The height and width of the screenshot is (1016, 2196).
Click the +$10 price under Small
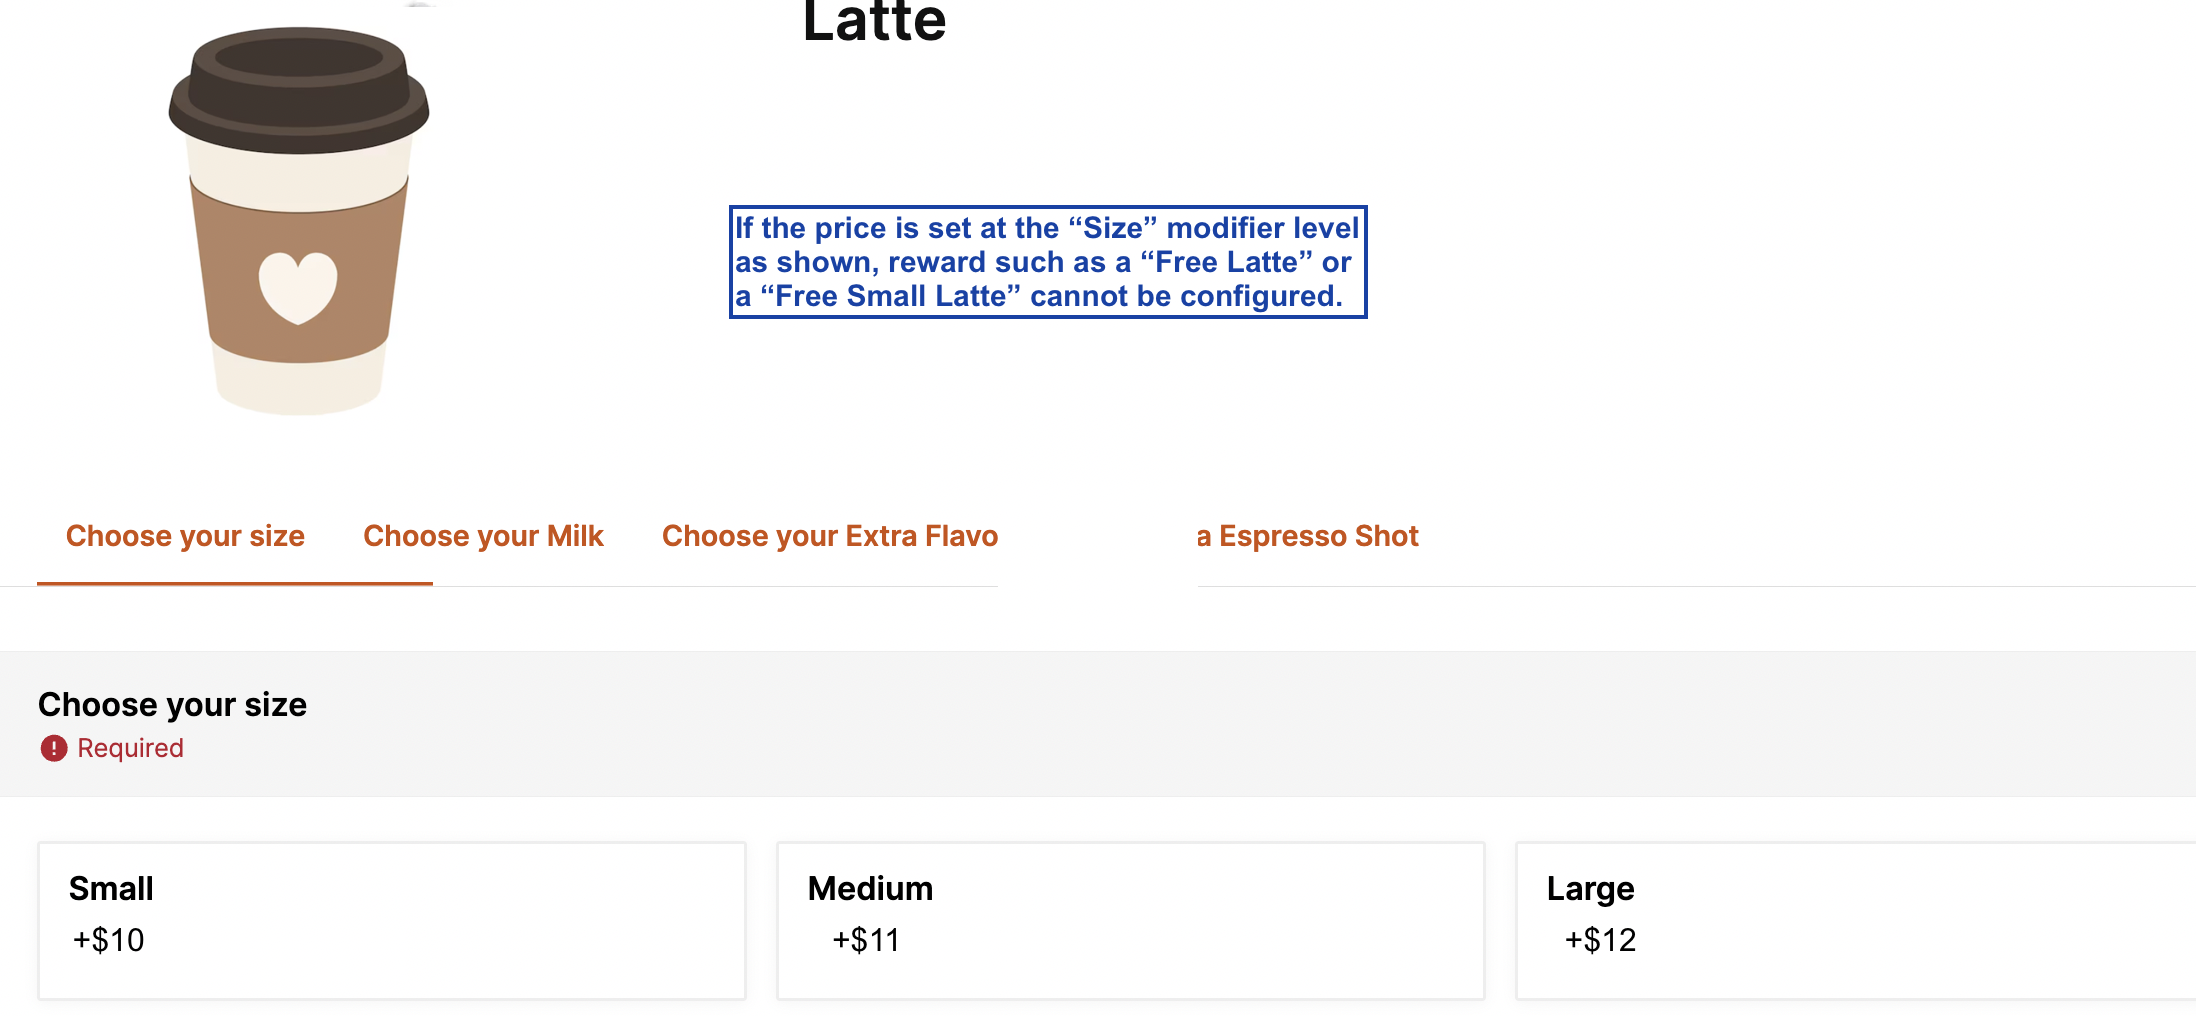tap(108, 940)
